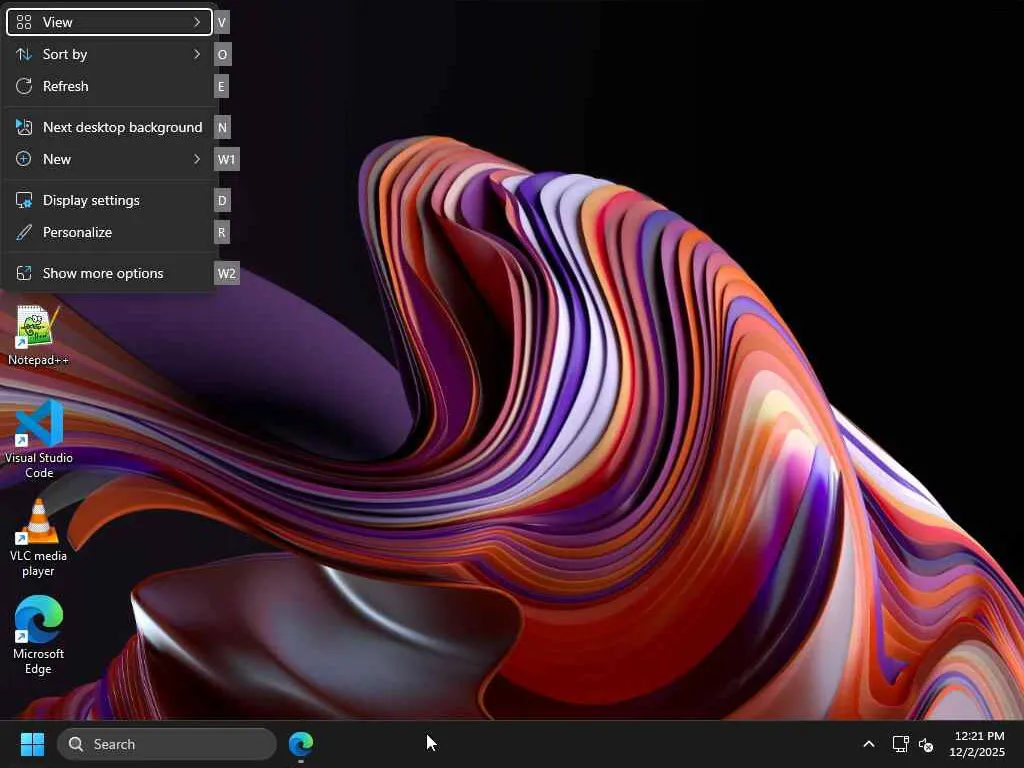Screen dimensions: 1024x768
Task: Click the Personalize brush icon
Action: (24, 232)
